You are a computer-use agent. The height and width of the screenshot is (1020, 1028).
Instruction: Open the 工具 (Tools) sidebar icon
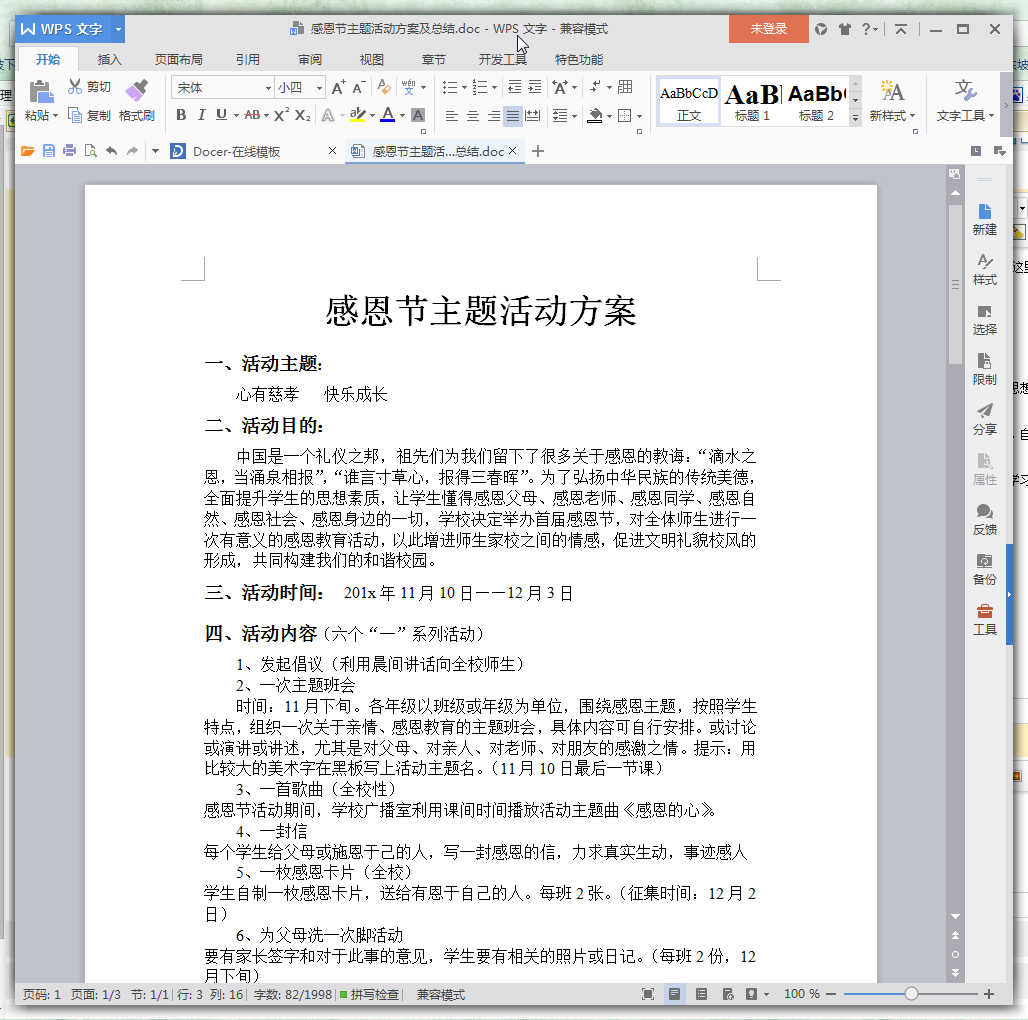[985, 619]
